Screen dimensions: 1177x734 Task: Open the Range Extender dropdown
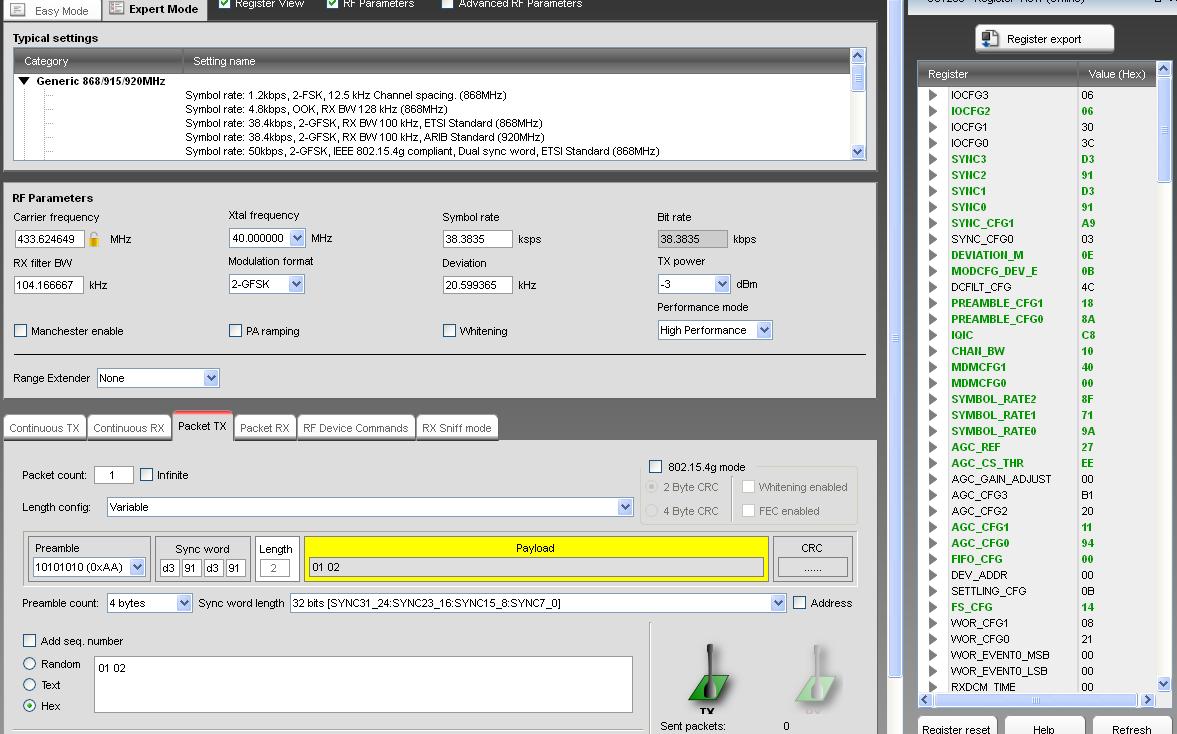(x=211, y=378)
